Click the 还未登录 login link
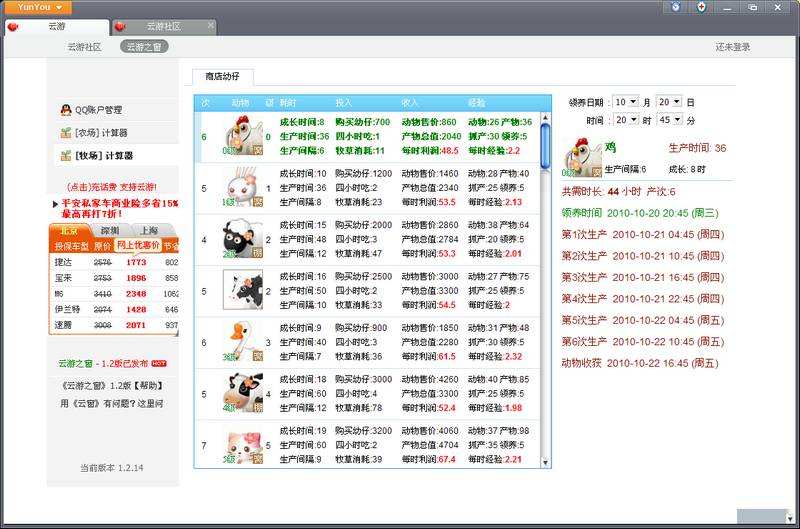Screen dimensions: 800x529 [x=733, y=47]
